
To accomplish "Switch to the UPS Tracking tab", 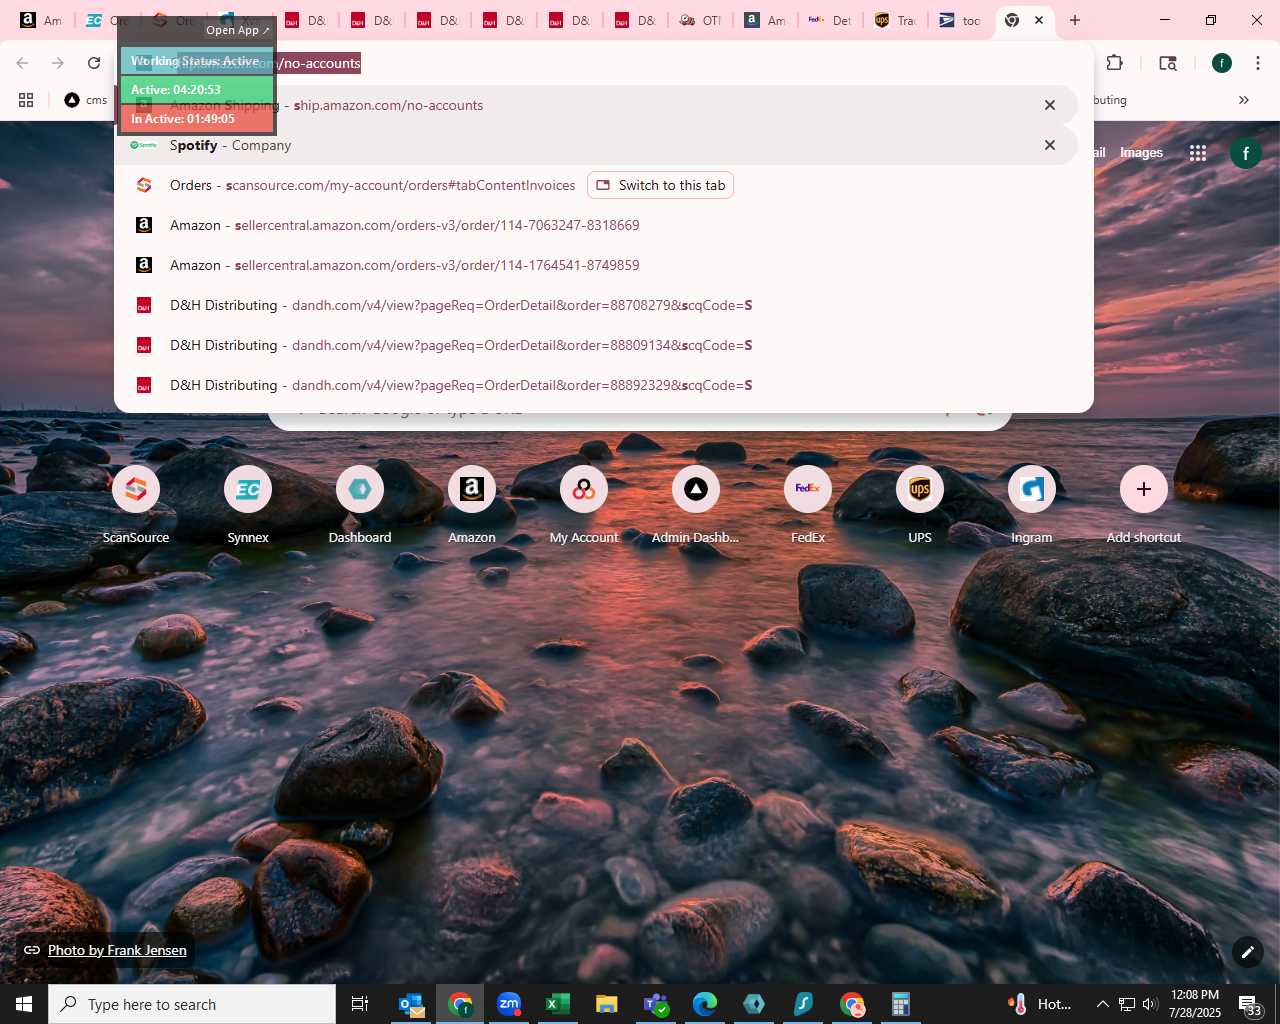I will click(x=895, y=20).
